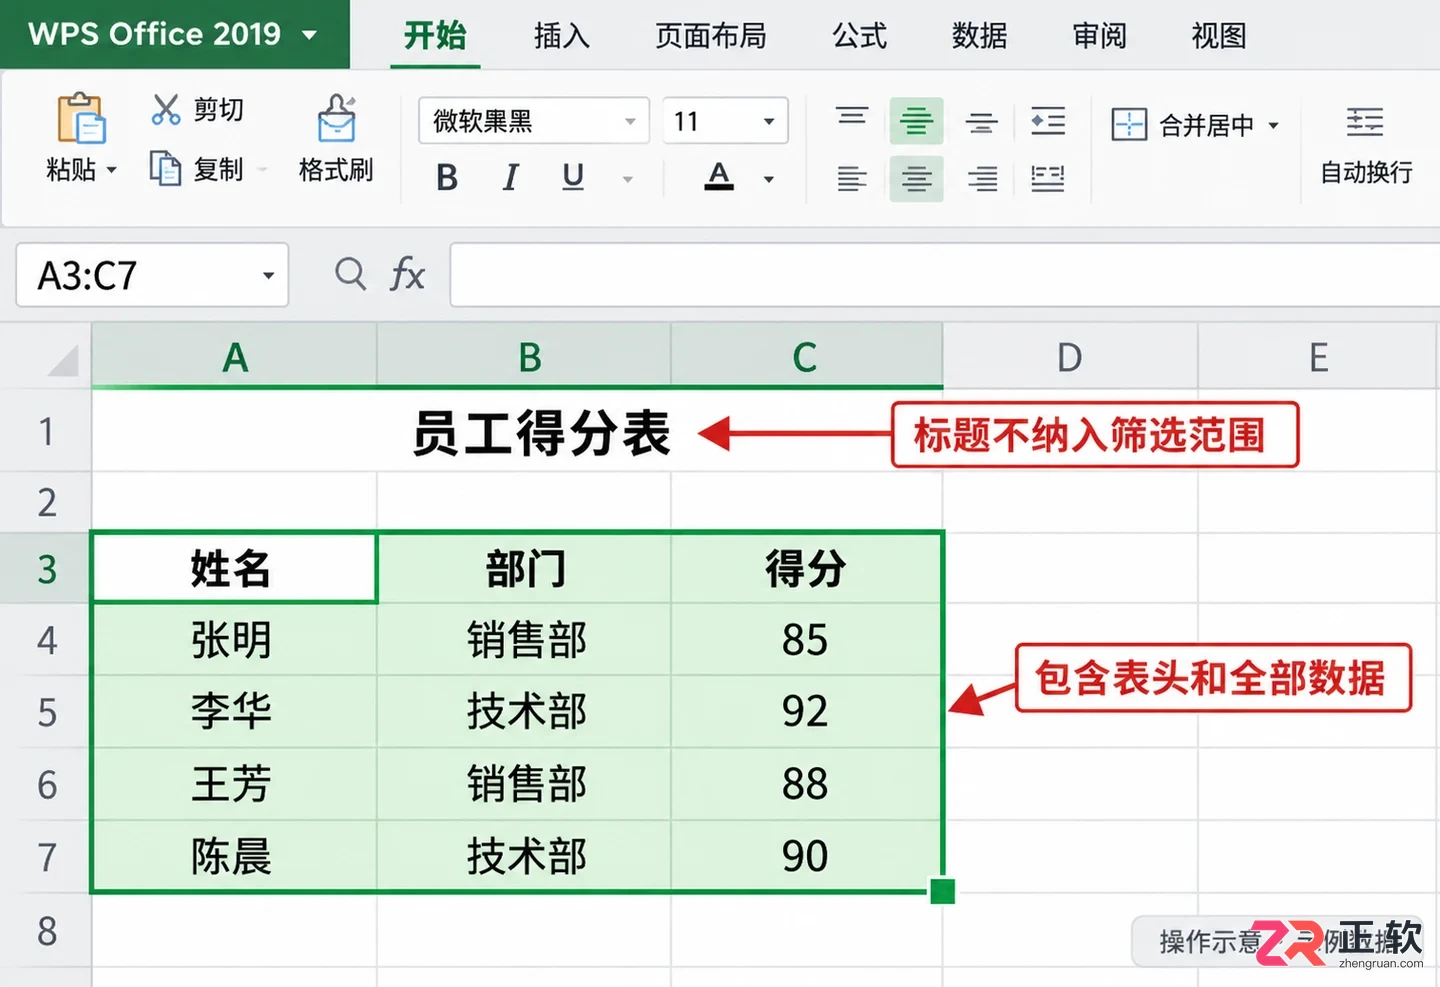The width and height of the screenshot is (1440, 987).
Task: Click the indent icon with arrow
Action: point(1047,121)
